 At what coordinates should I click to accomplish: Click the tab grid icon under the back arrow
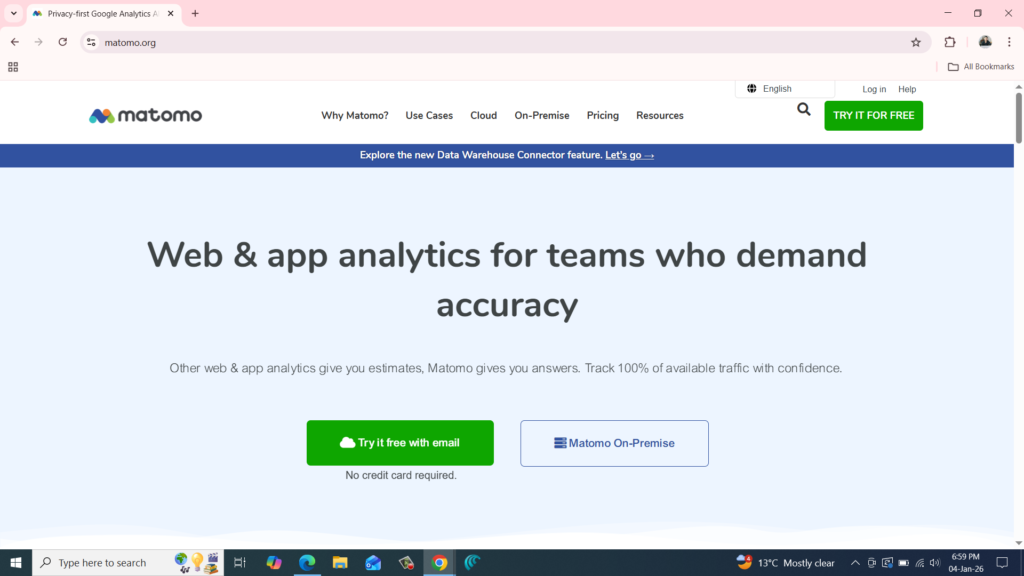tap(13, 67)
